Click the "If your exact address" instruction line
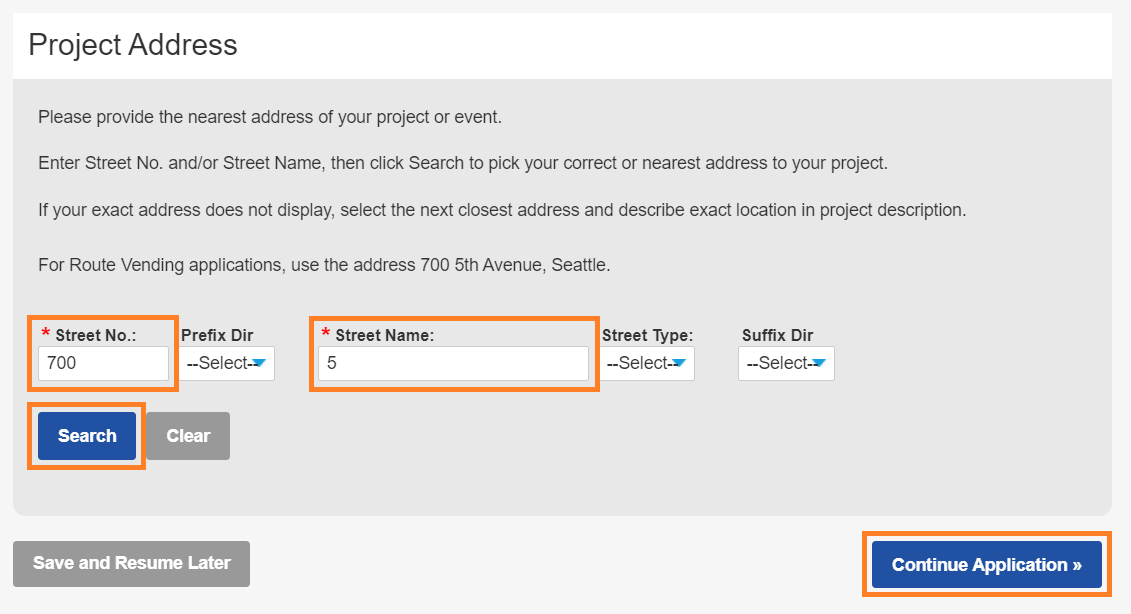Screen dimensions: 1131x614 click(502, 211)
